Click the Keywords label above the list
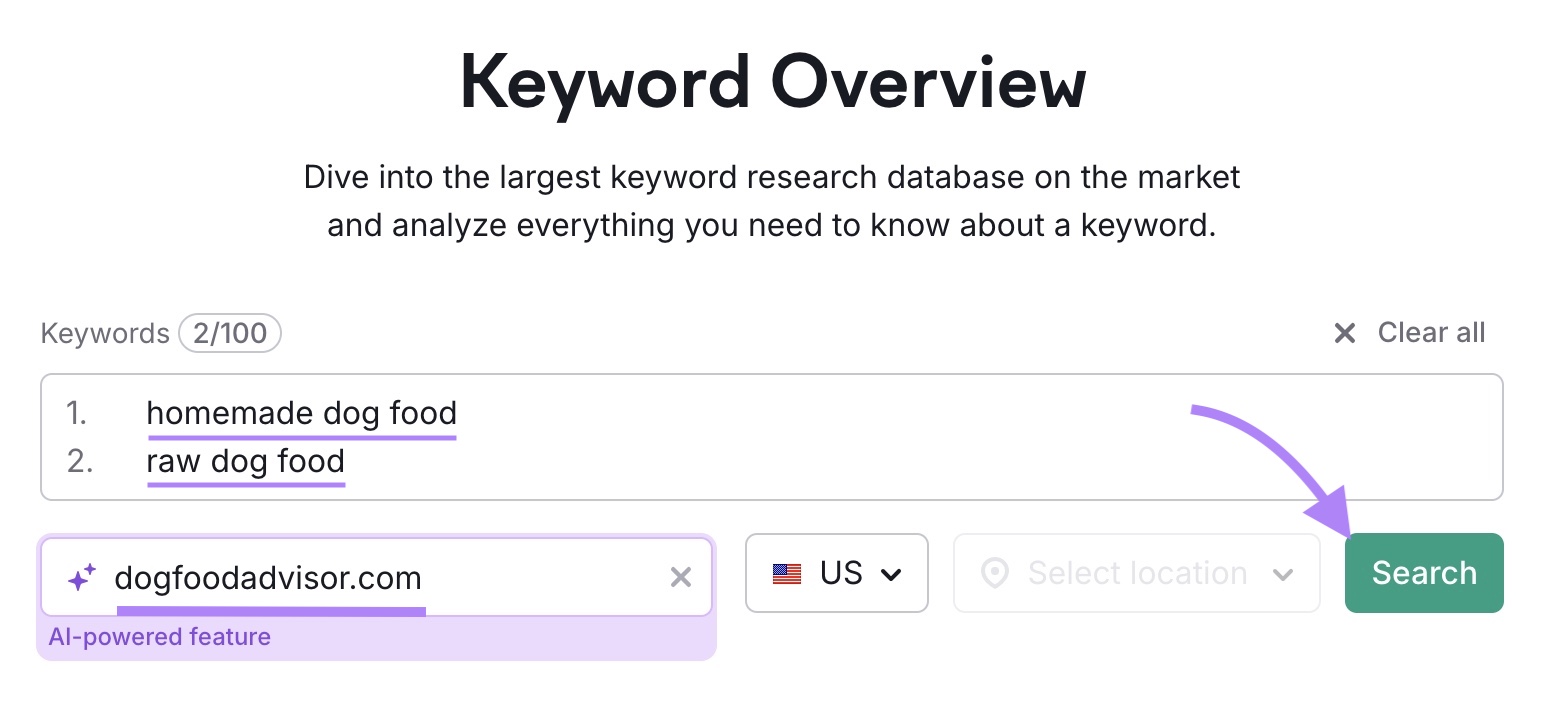This screenshot has height=708, width=1544. (x=104, y=333)
